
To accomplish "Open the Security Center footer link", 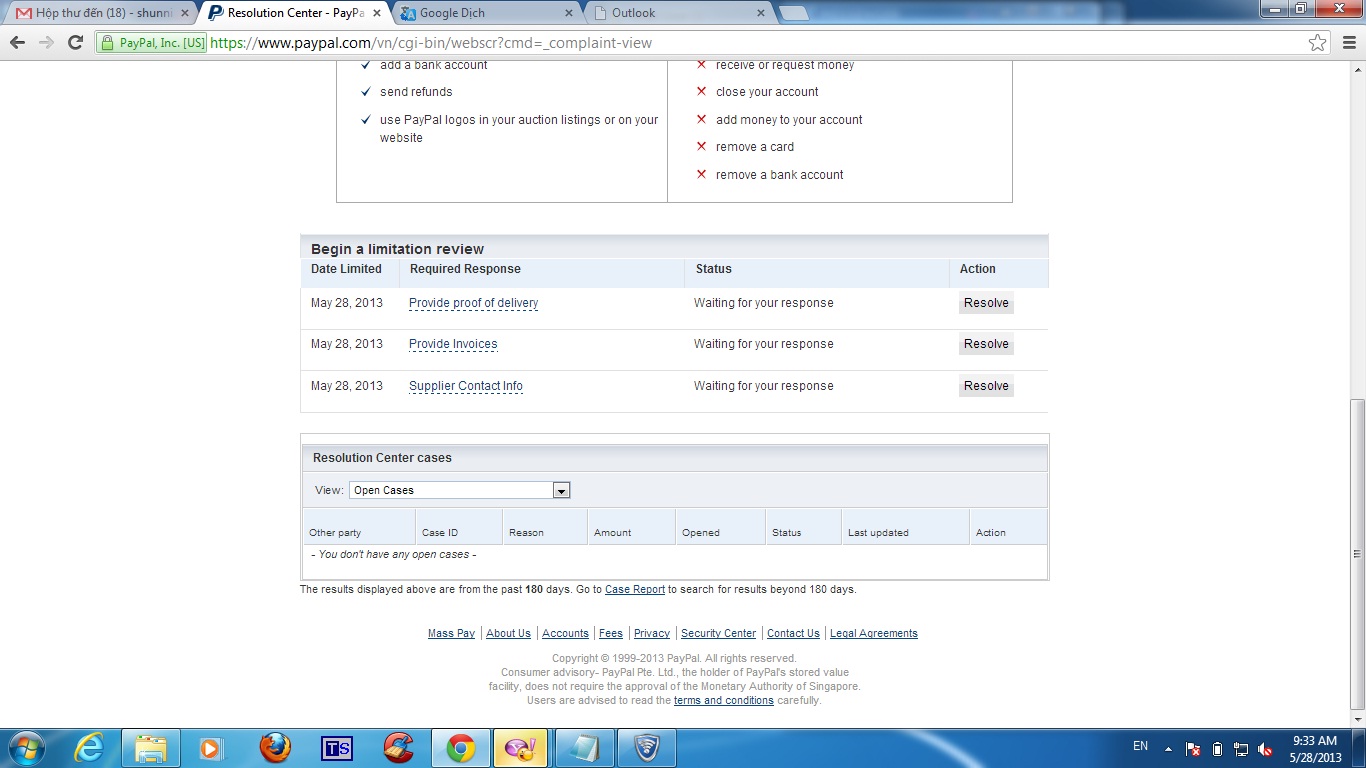I will click(x=718, y=633).
